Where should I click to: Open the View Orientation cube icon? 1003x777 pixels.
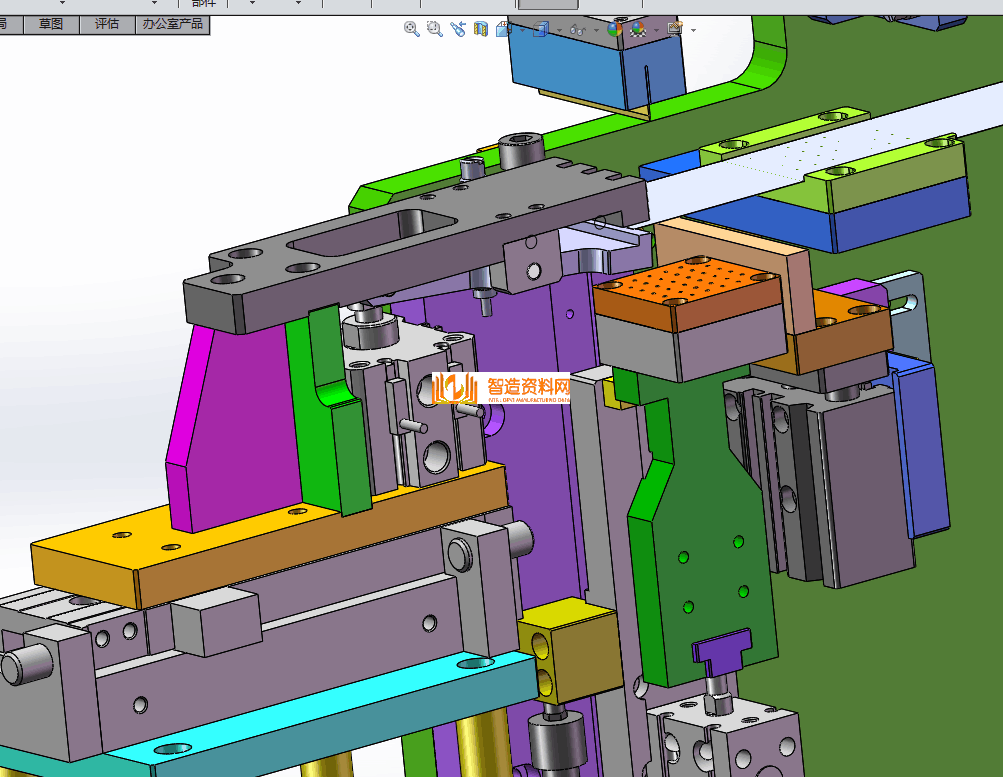505,29
